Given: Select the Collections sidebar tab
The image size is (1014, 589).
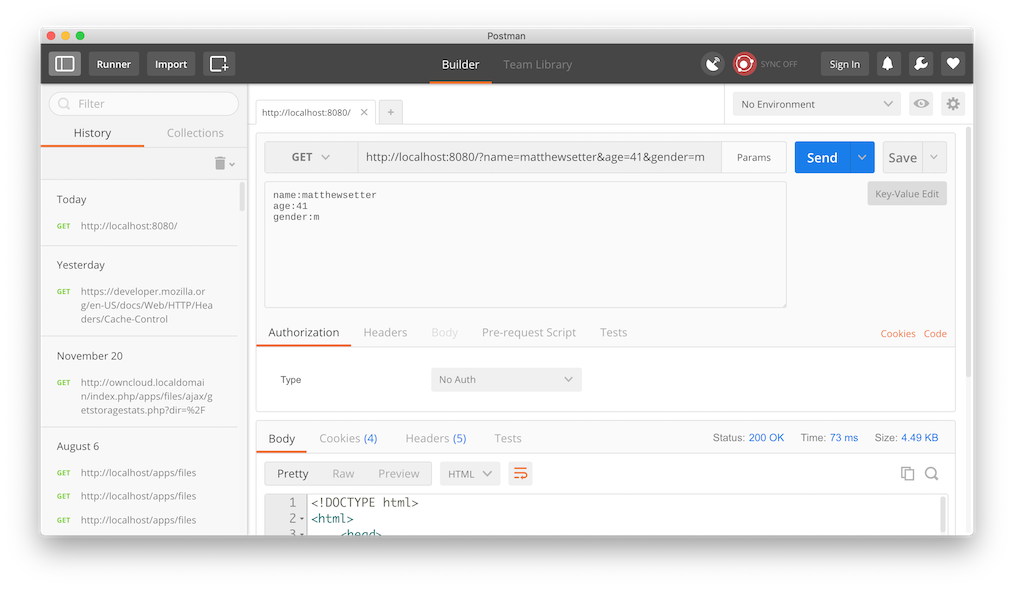Looking at the screenshot, I should point(195,133).
